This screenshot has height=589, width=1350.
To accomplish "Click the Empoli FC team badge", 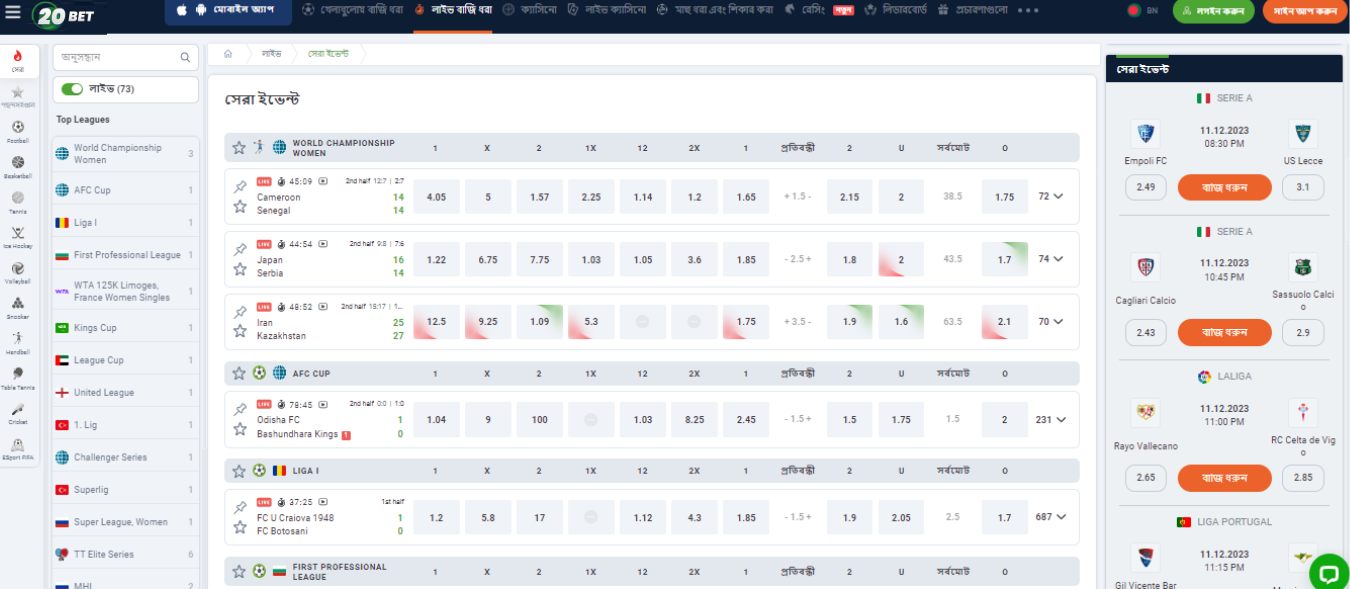I will [x=1145, y=134].
